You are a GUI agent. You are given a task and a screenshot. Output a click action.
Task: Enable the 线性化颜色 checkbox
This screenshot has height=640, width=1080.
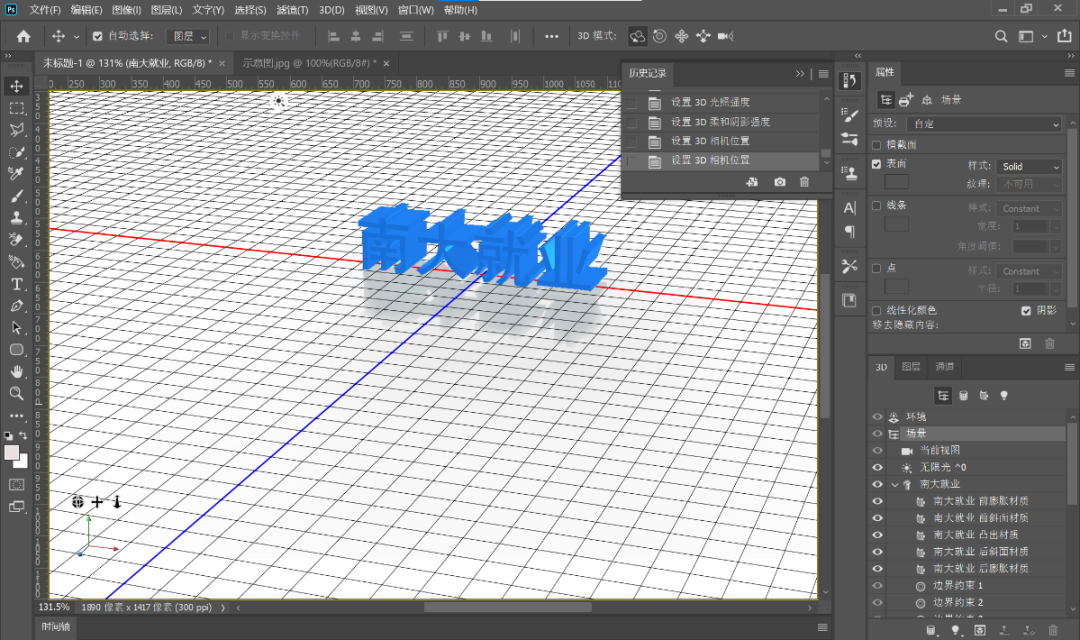[x=877, y=311]
